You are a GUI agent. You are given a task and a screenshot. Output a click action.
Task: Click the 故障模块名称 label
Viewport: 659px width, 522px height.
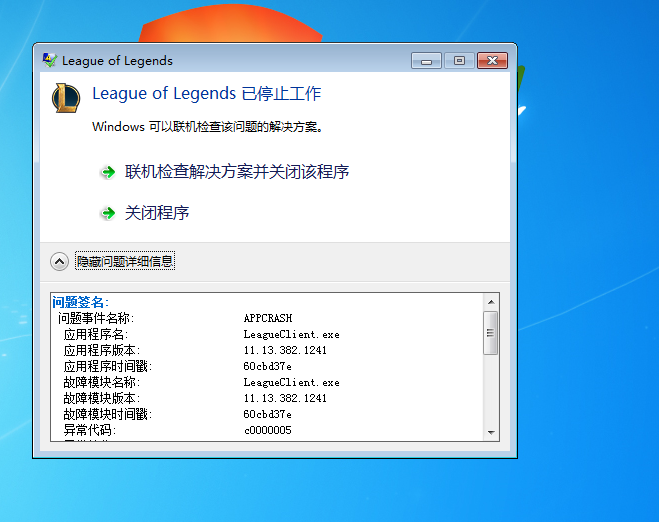pyautogui.click(x=102, y=382)
